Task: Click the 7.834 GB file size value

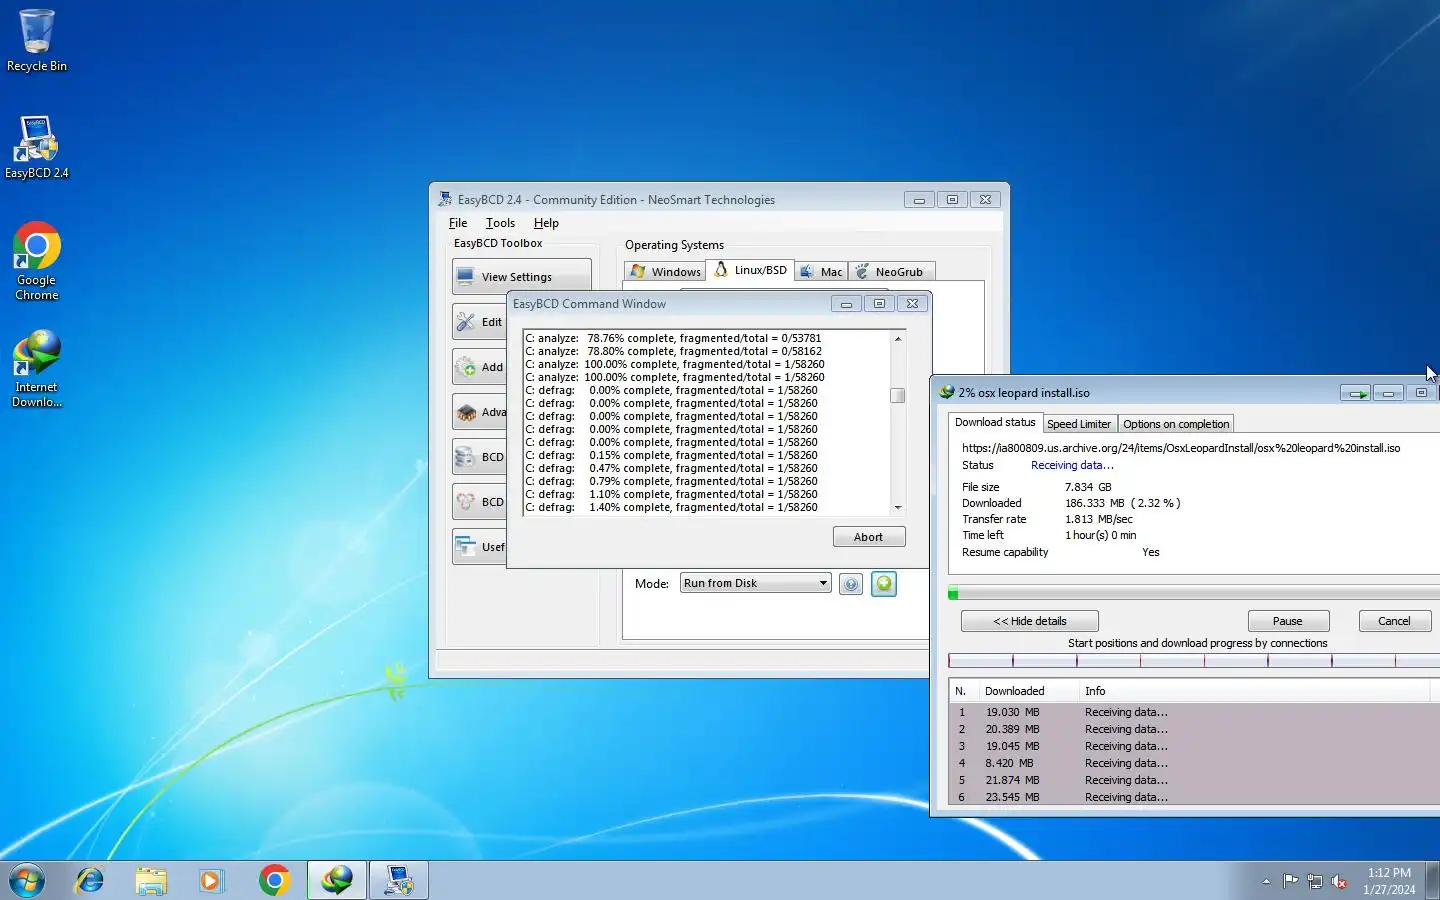Action: [1088, 487]
